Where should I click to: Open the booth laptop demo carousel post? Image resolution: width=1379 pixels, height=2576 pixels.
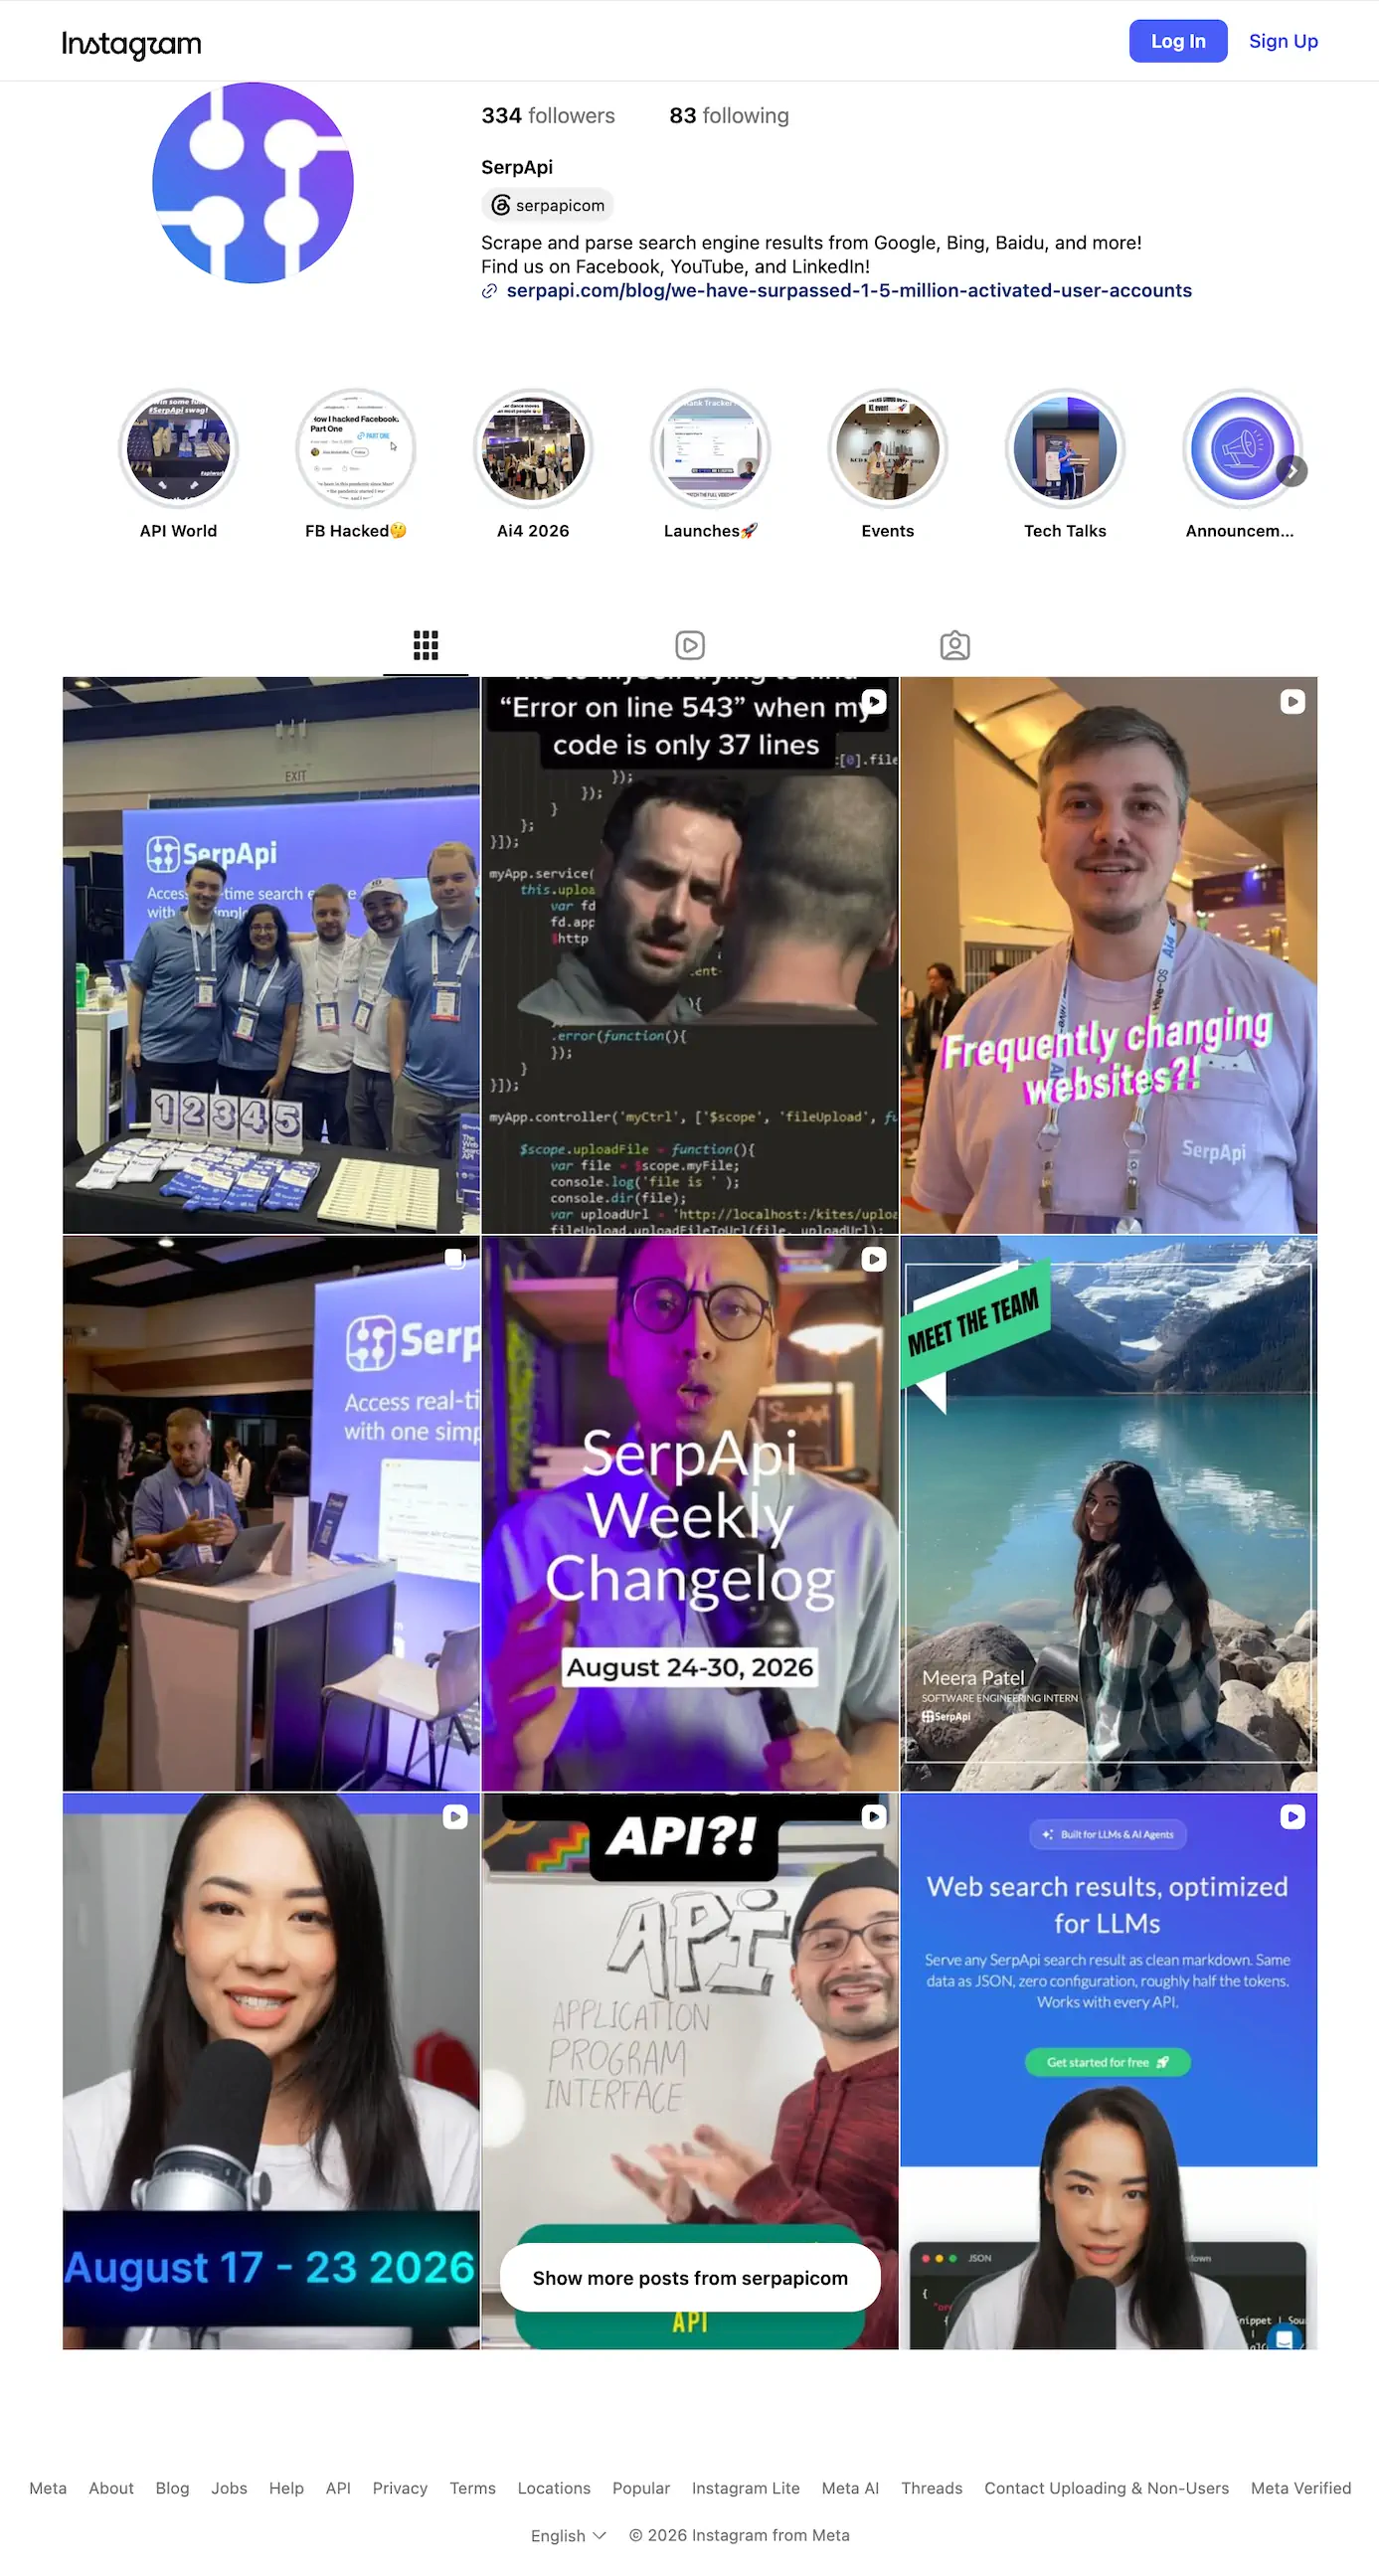point(271,1513)
